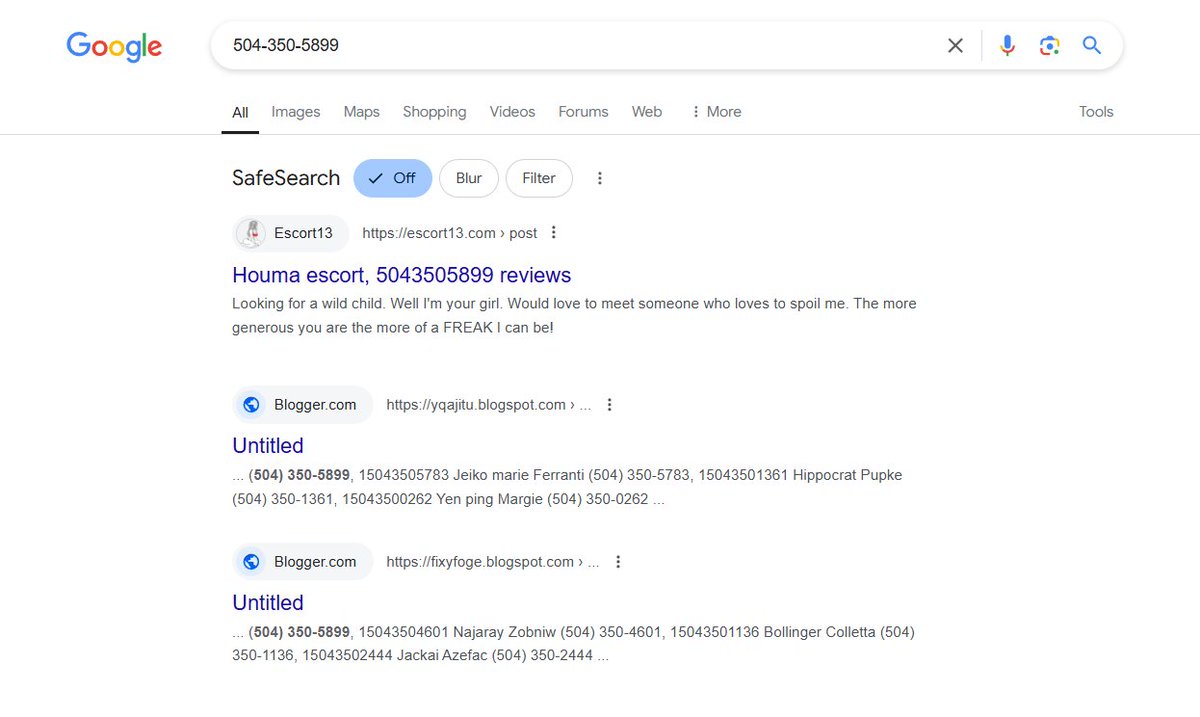The width and height of the screenshot is (1200, 717).
Task: Open the Tools options
Action: pos(1096,112)
